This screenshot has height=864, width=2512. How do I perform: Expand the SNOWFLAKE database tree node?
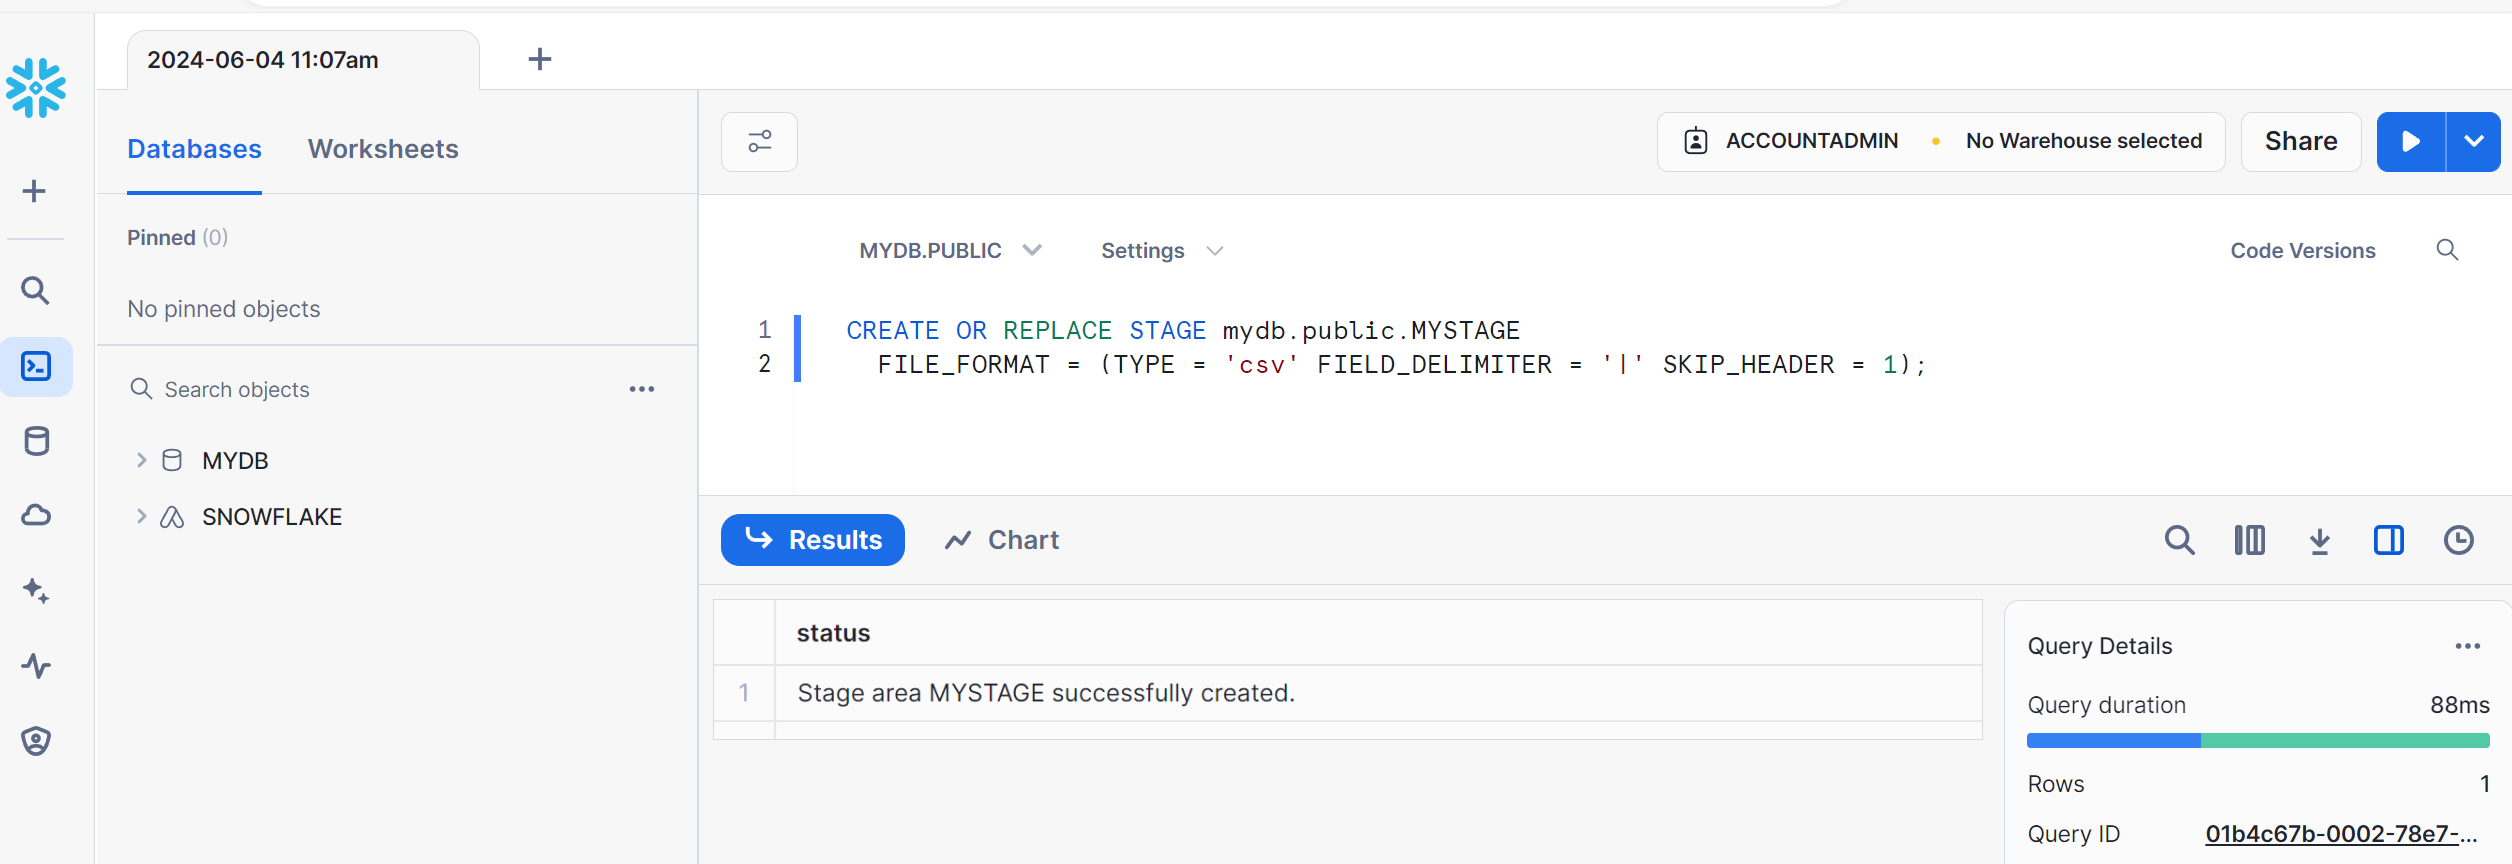tap(141, 517)
